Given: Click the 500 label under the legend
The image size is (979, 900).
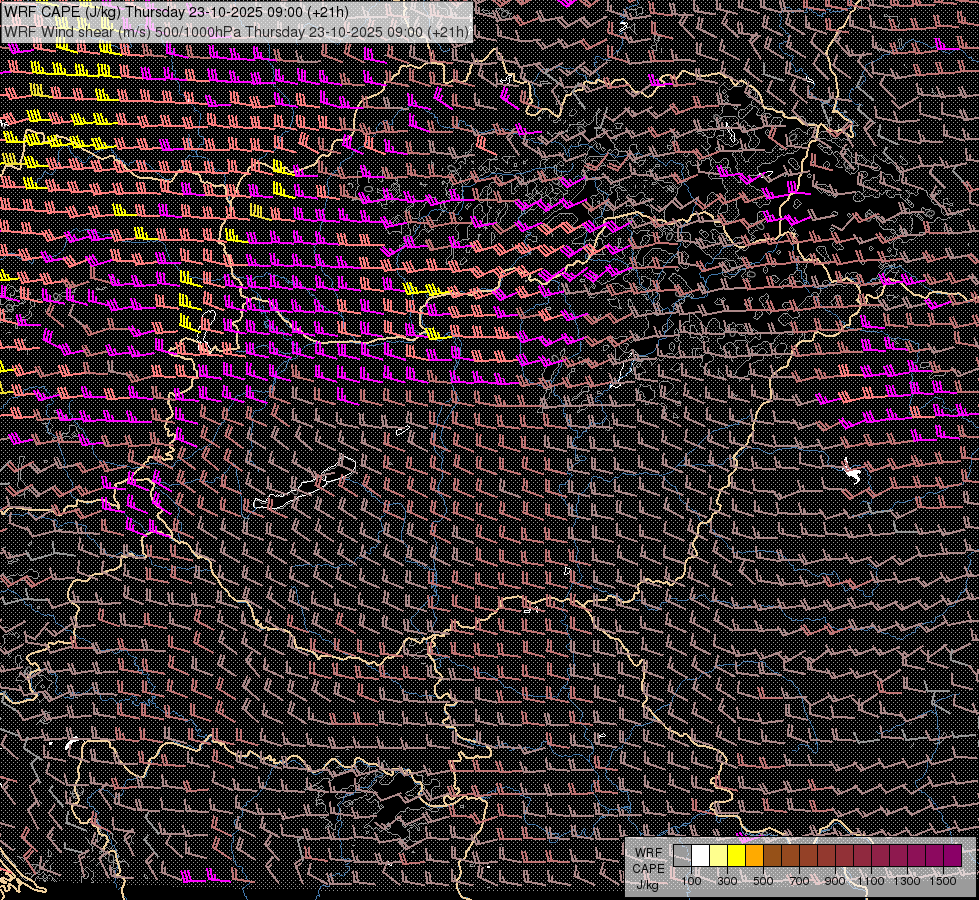Looking at the screenshot, I should [x=763, y=881].
